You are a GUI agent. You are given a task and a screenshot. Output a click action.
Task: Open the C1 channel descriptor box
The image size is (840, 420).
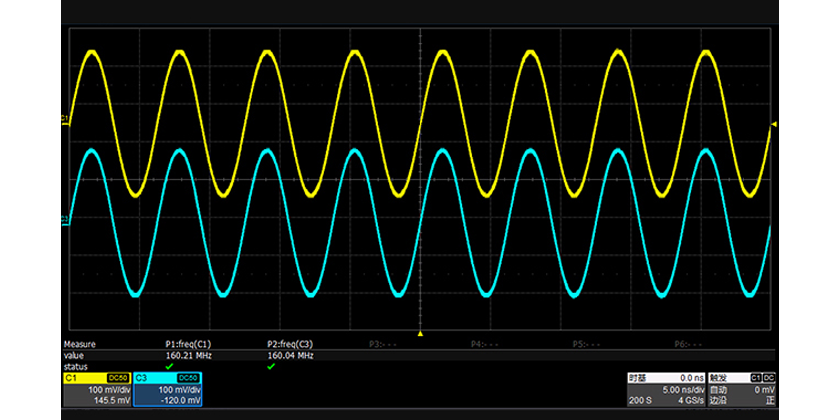click(96, 389)
